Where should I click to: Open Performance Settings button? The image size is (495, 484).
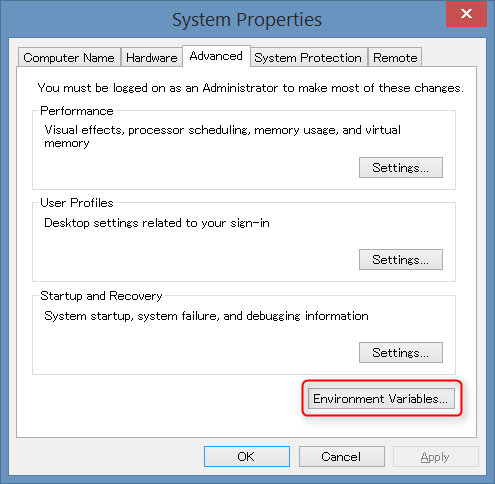point(401,168)
